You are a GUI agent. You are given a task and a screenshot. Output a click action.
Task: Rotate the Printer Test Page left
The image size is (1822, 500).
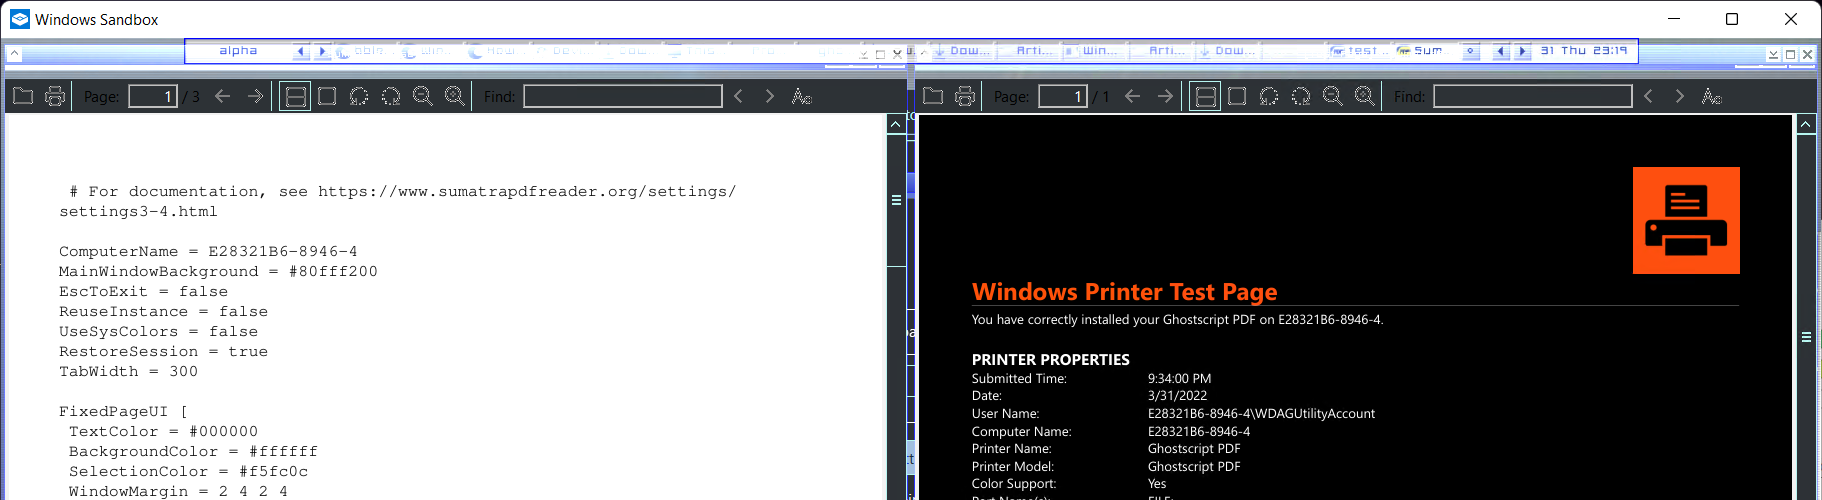1269,96
